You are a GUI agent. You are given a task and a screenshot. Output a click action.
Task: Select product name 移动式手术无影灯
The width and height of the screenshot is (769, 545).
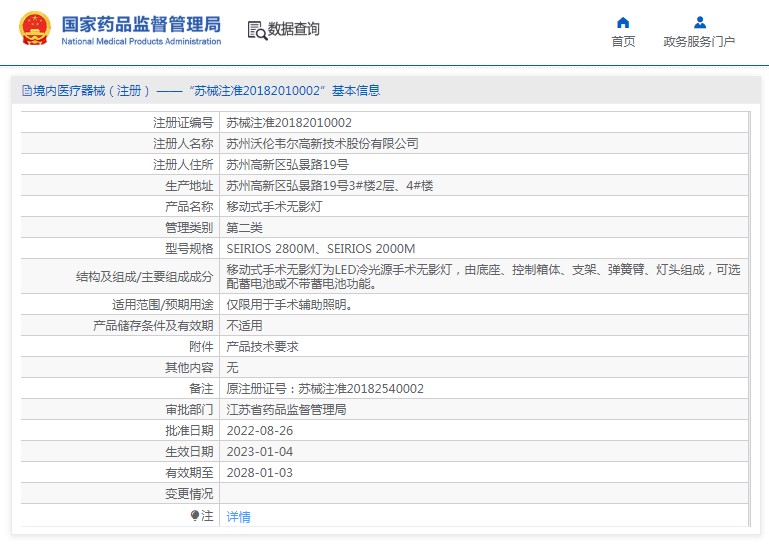coord(274,207)
